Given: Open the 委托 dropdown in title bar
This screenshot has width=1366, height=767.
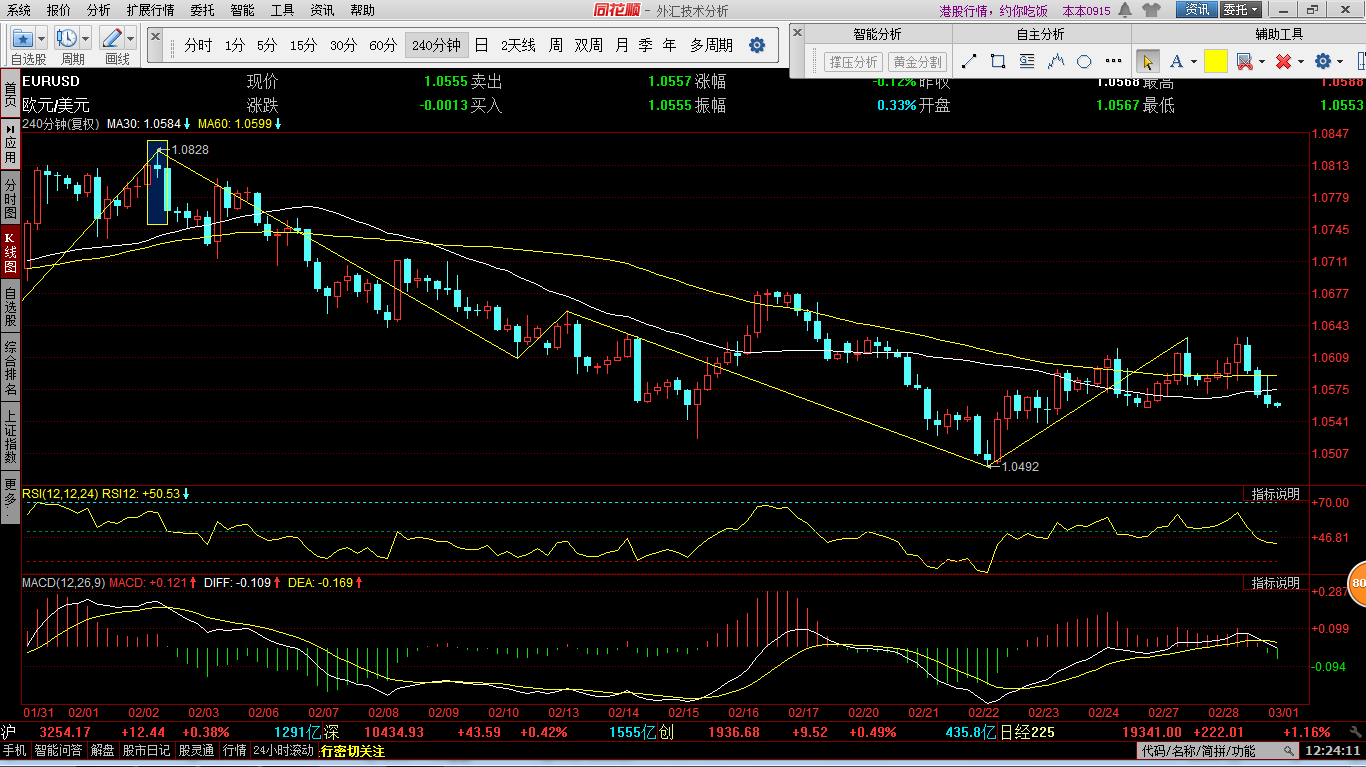Looking at the screenshot, I should [1241, 10].
